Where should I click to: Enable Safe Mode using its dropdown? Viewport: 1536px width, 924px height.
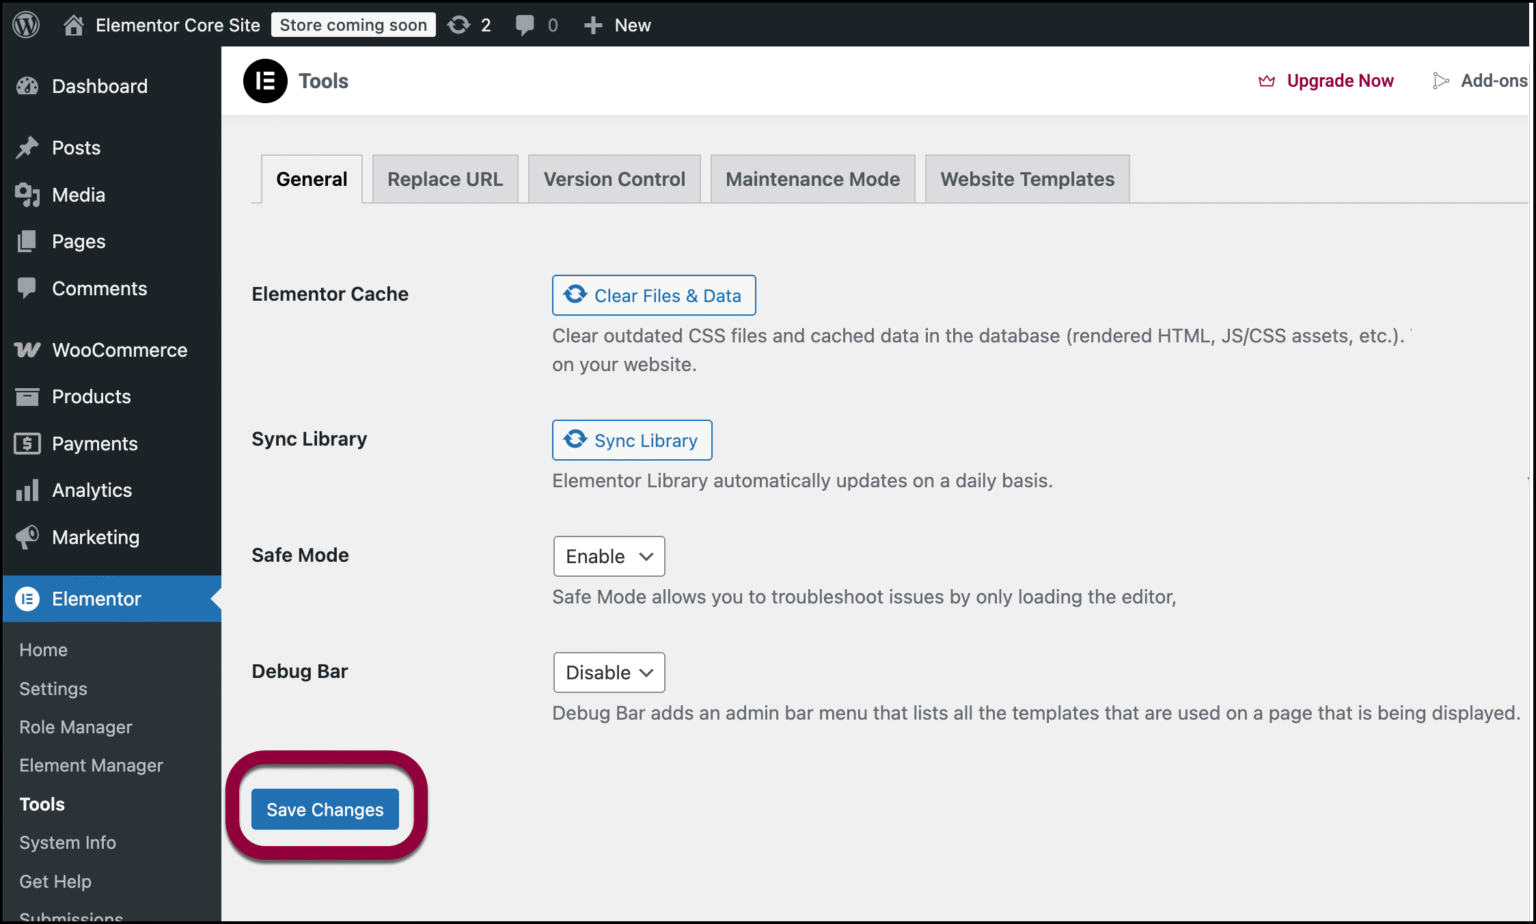click(608, 556)
